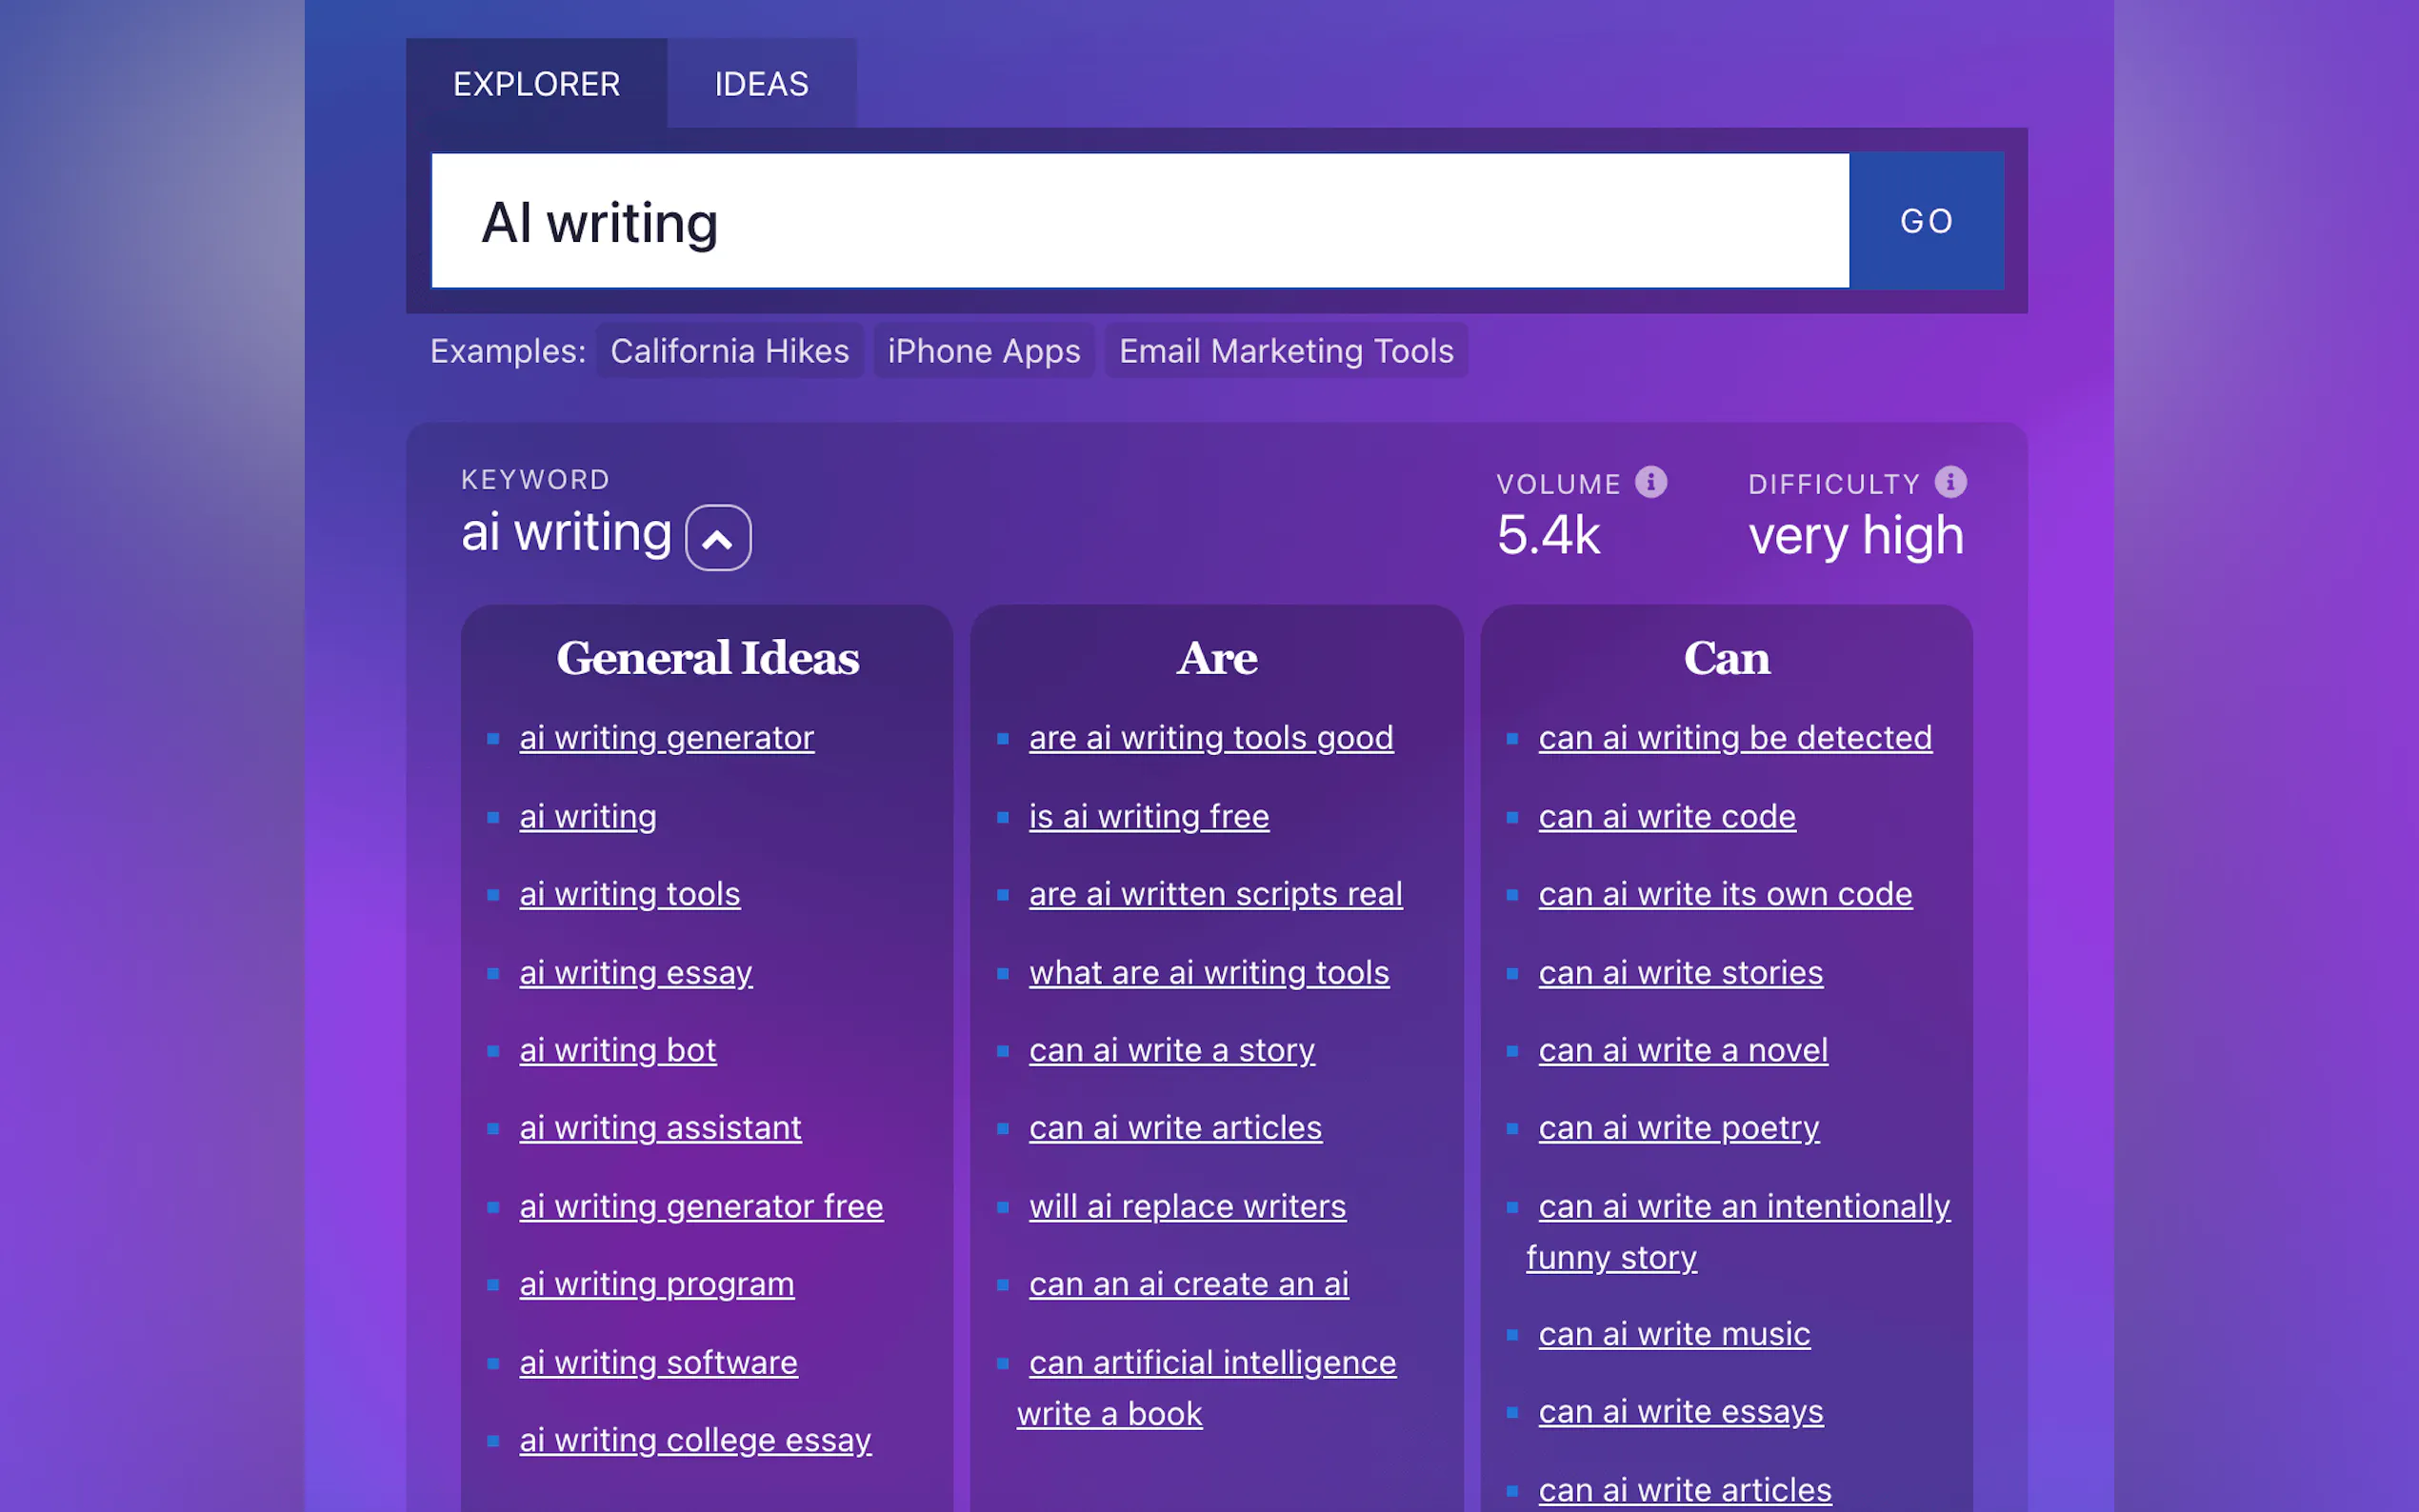Viewport: 2419px width, 1512px height.
Task: Open can ai write music link
Action: point(1673,1334)
